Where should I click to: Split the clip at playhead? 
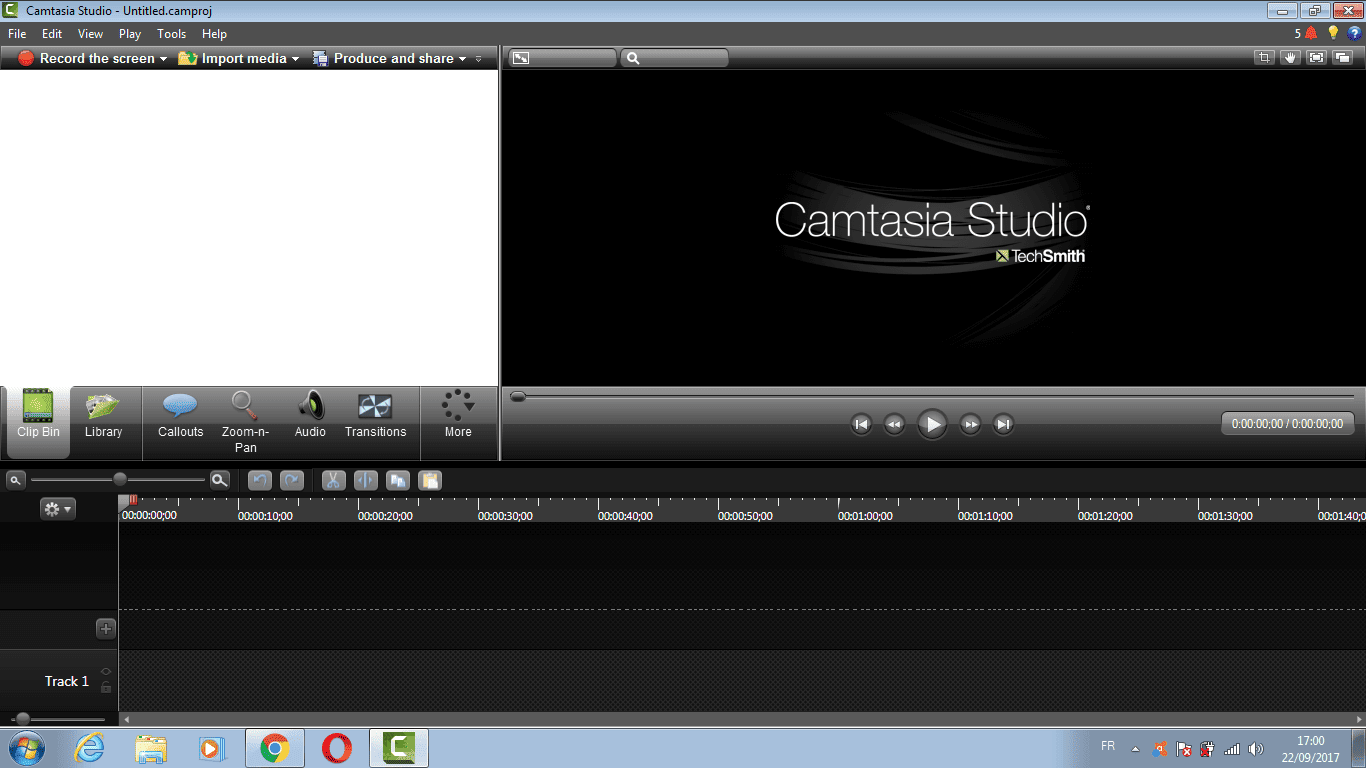click(x=366, y=481)
